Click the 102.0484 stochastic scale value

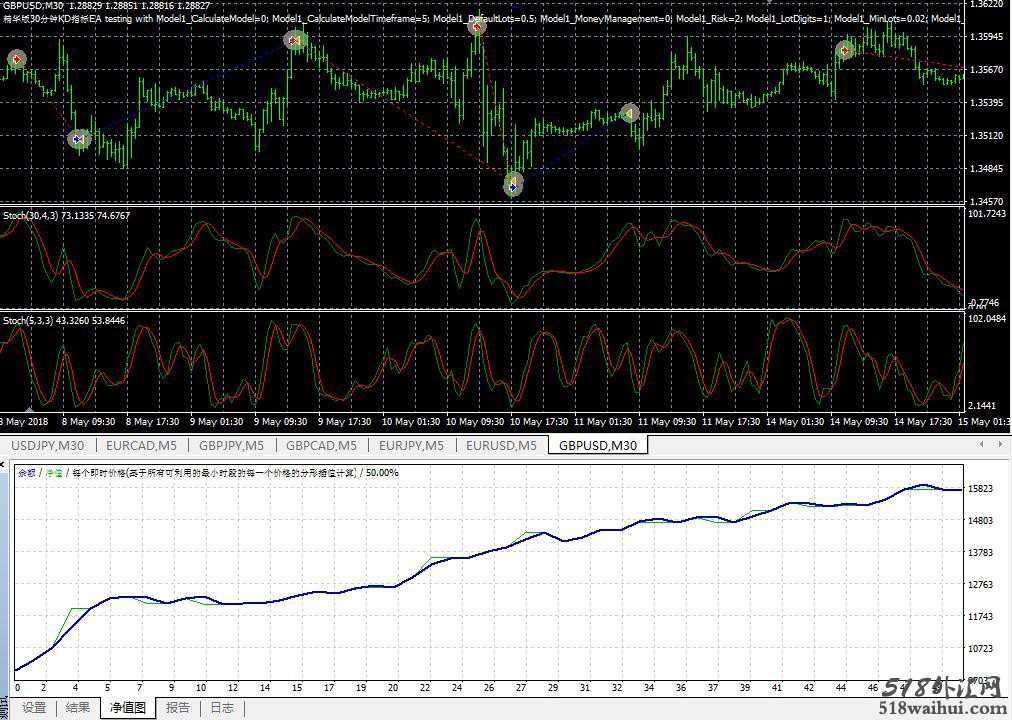click(987, 319)
